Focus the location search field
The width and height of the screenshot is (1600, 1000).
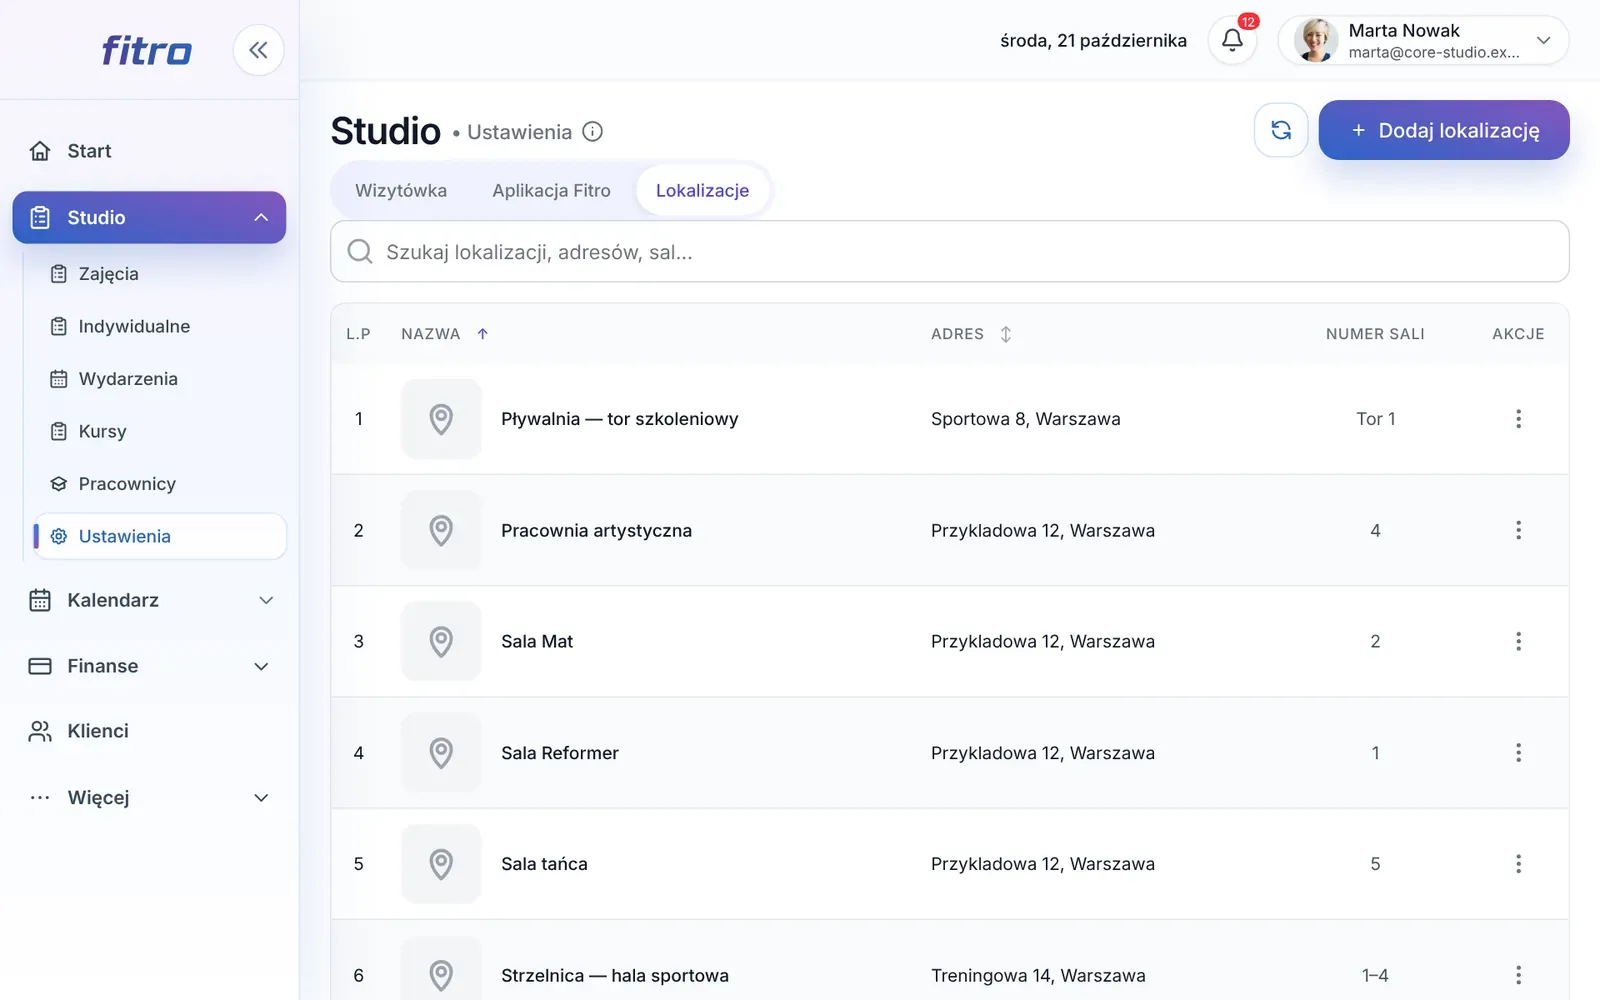point(950,252)
